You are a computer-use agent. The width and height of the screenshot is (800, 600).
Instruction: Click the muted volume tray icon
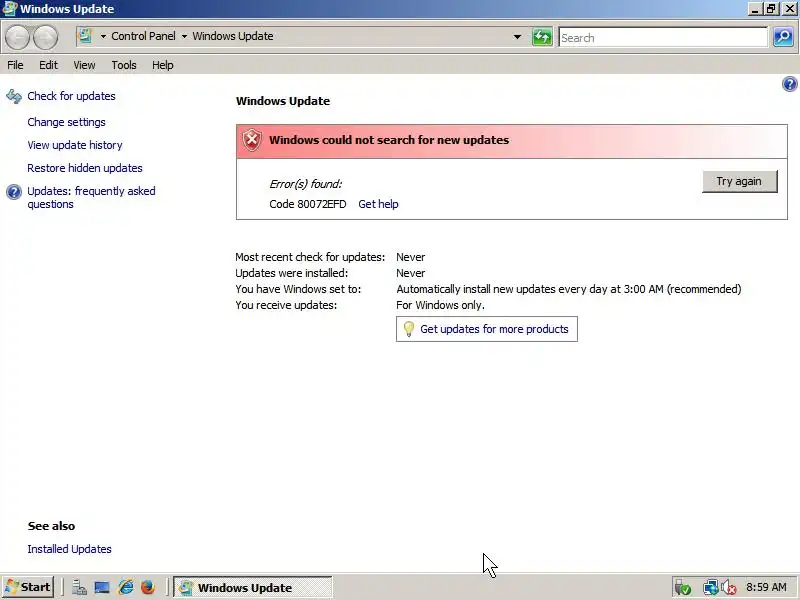tap(729, 588)
